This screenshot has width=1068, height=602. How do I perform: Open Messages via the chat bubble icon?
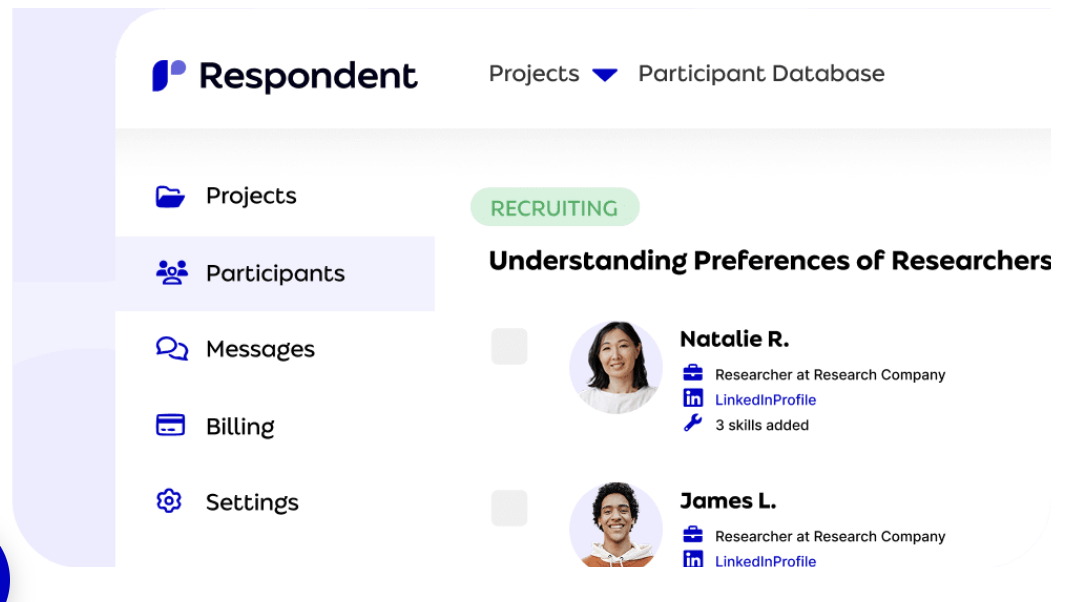click(x=170, y=348)
